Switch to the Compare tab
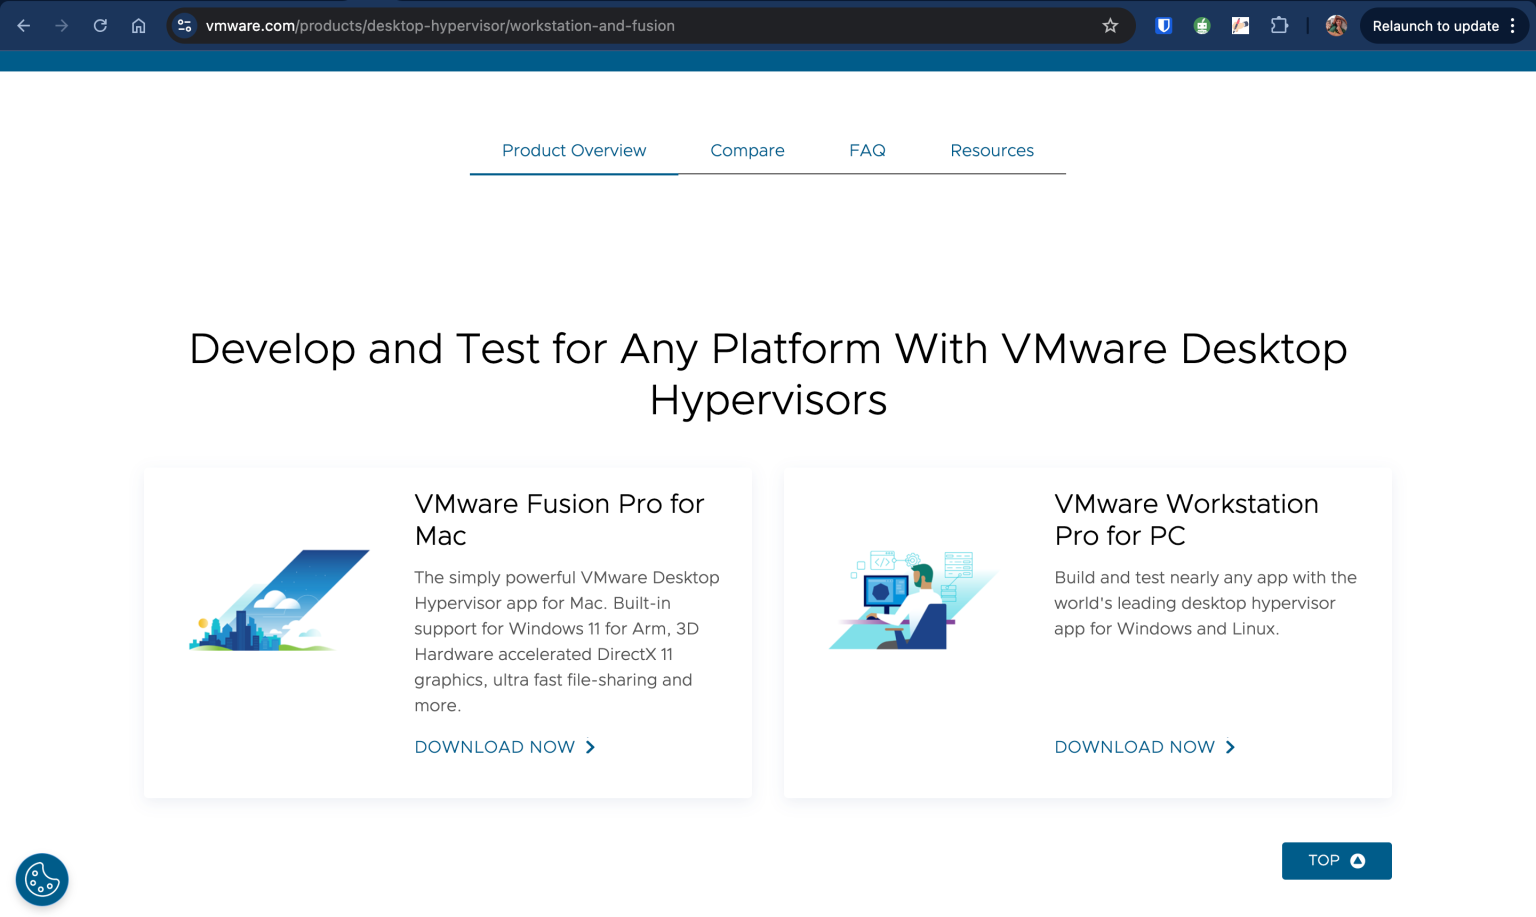 [747, 150]
